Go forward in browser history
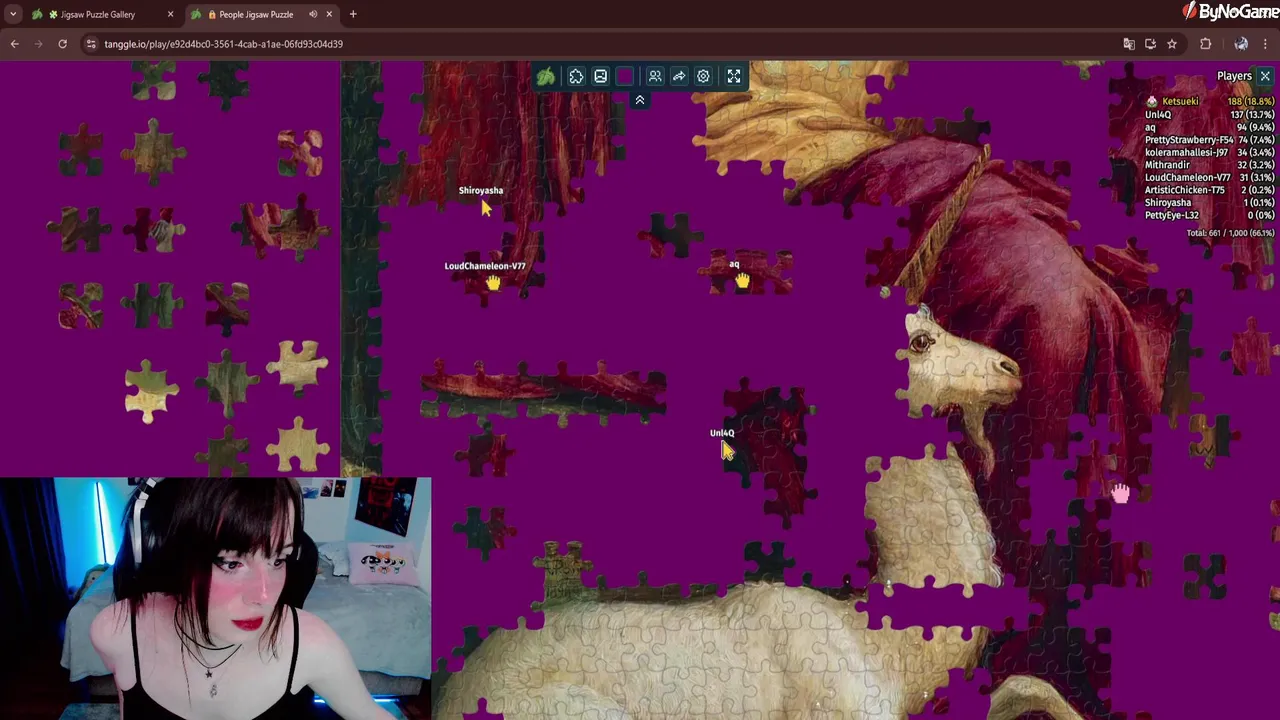The width and height of the screenshot is (1280, 720). coord(39,44)
